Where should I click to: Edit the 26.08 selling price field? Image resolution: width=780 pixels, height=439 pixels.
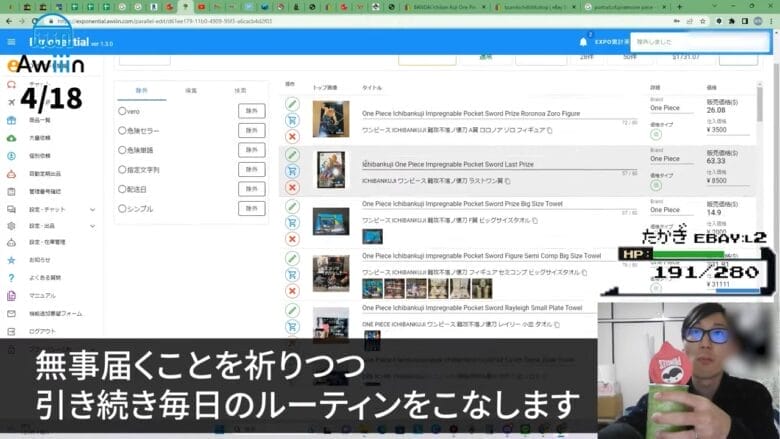728,110
